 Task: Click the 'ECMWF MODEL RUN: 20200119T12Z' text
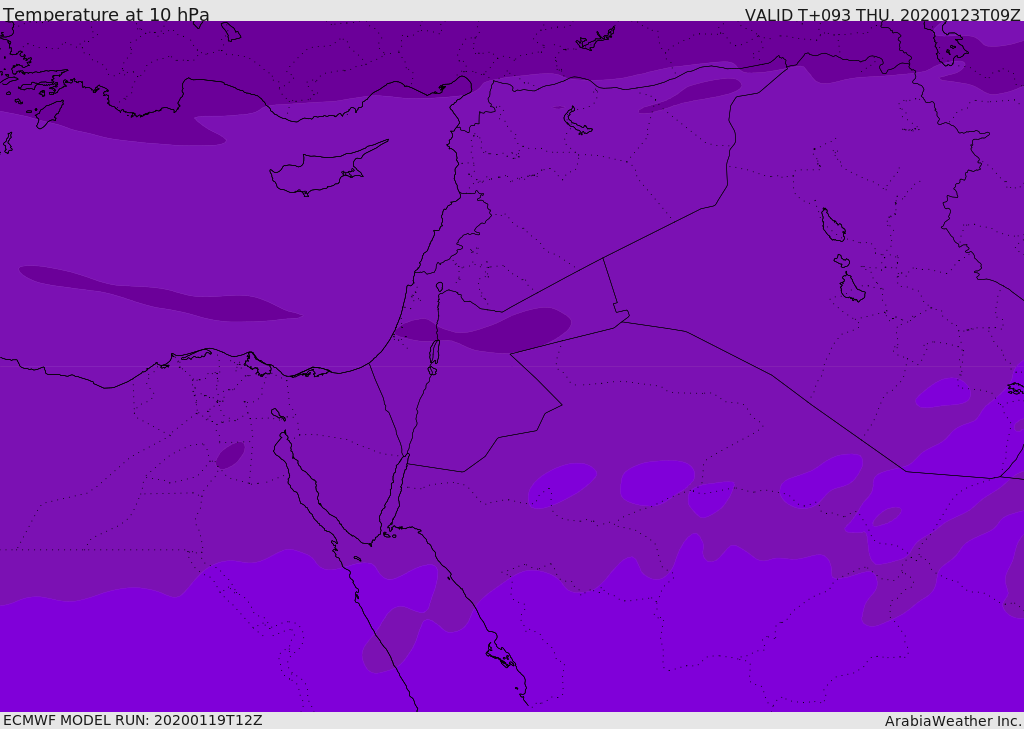pyautogui.click(x=133, y=721)
